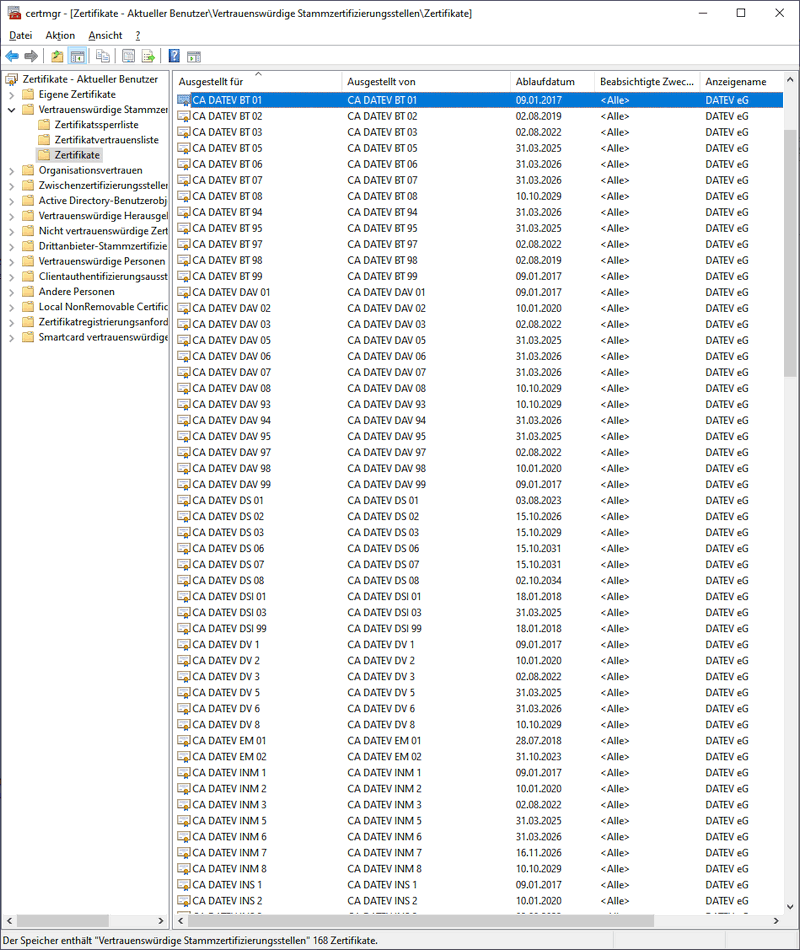Image resolution: width=800 pixels, height=950 pixels.
Task: Click the blue Back arrow in toolbar
Action: click(x=12, y=56)
